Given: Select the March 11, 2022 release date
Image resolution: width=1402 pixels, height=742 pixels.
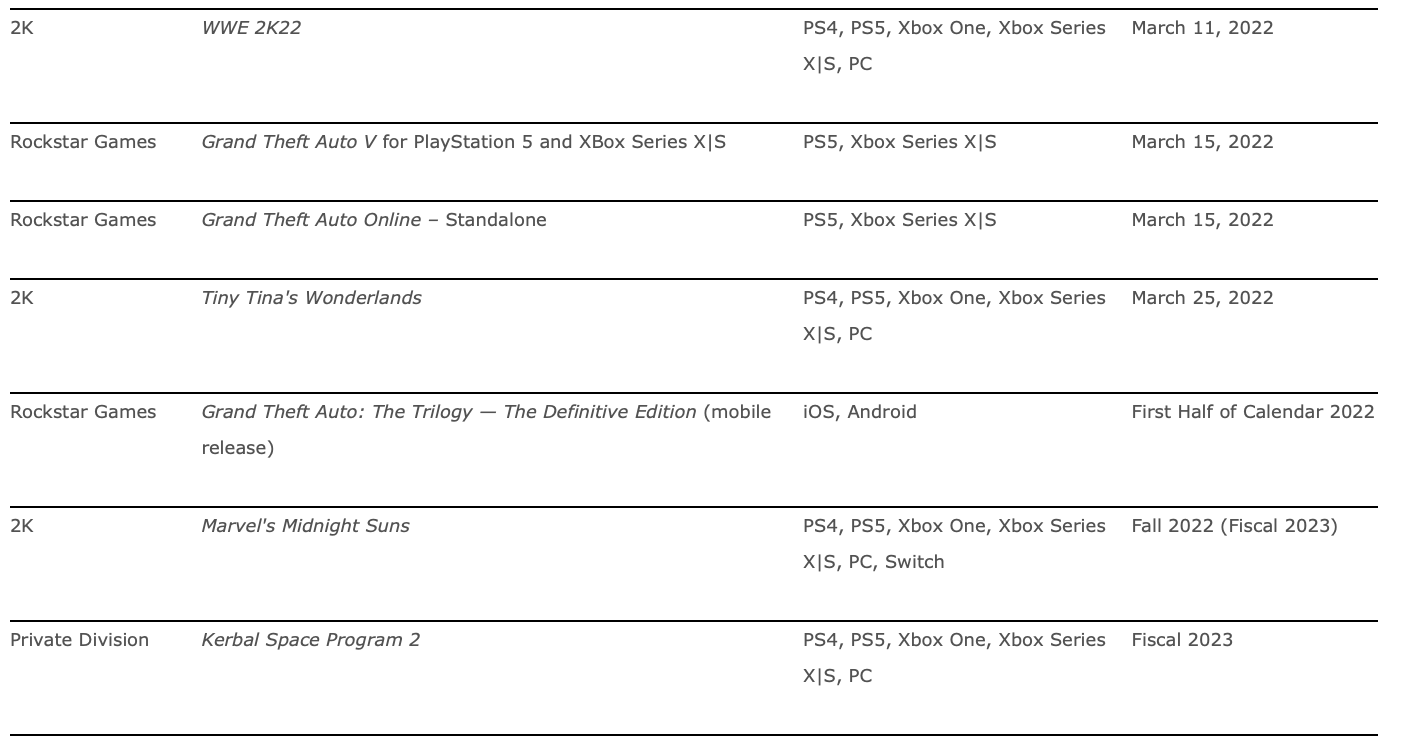Looking at the screenshot, I should tap(1202, 28).
